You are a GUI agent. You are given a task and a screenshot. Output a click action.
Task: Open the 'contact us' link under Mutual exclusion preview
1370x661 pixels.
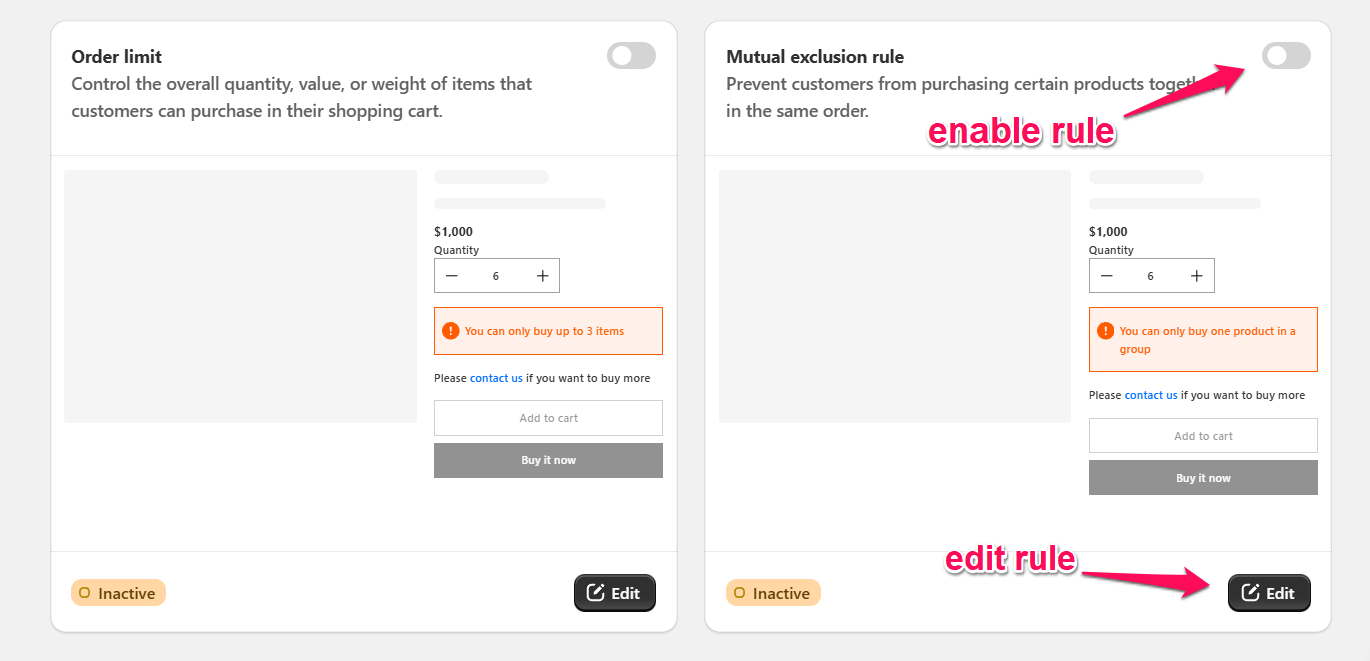pyautogui.click(x=1150, y=395)
